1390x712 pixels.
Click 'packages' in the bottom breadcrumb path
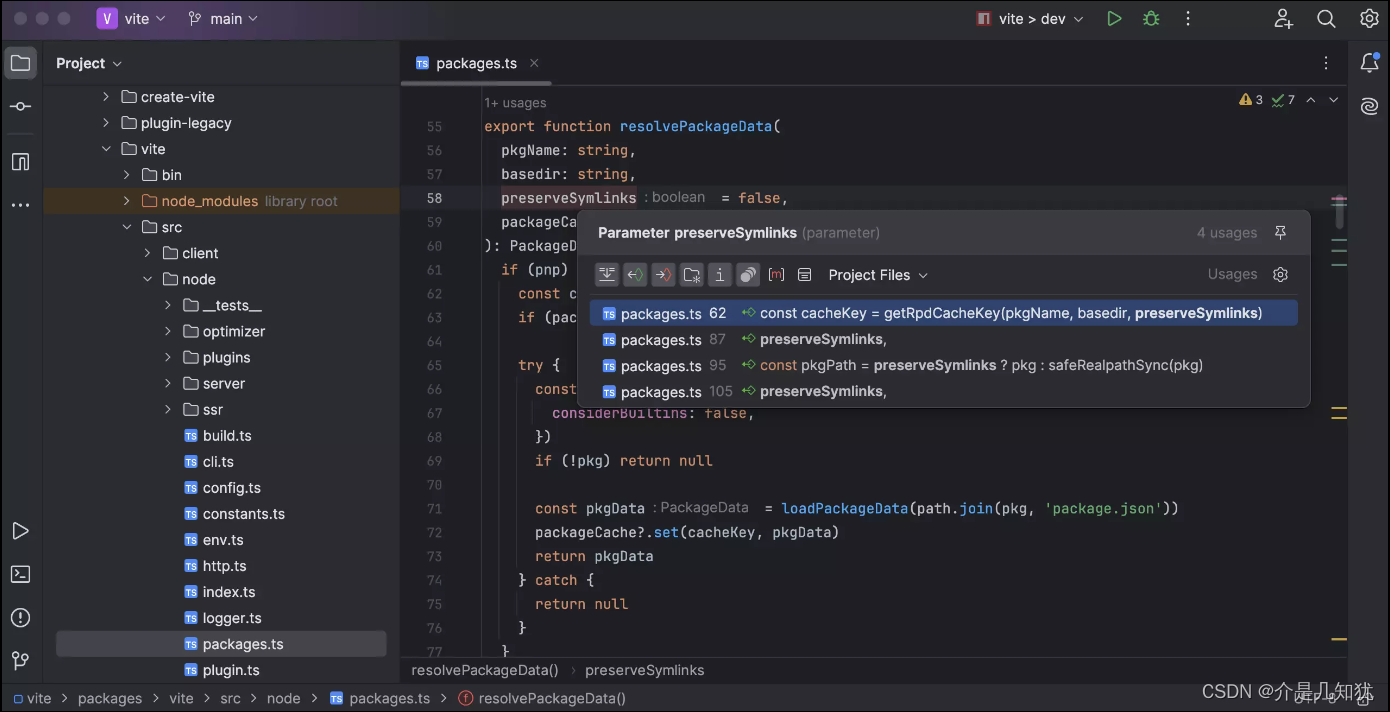[x=110, y=698]
